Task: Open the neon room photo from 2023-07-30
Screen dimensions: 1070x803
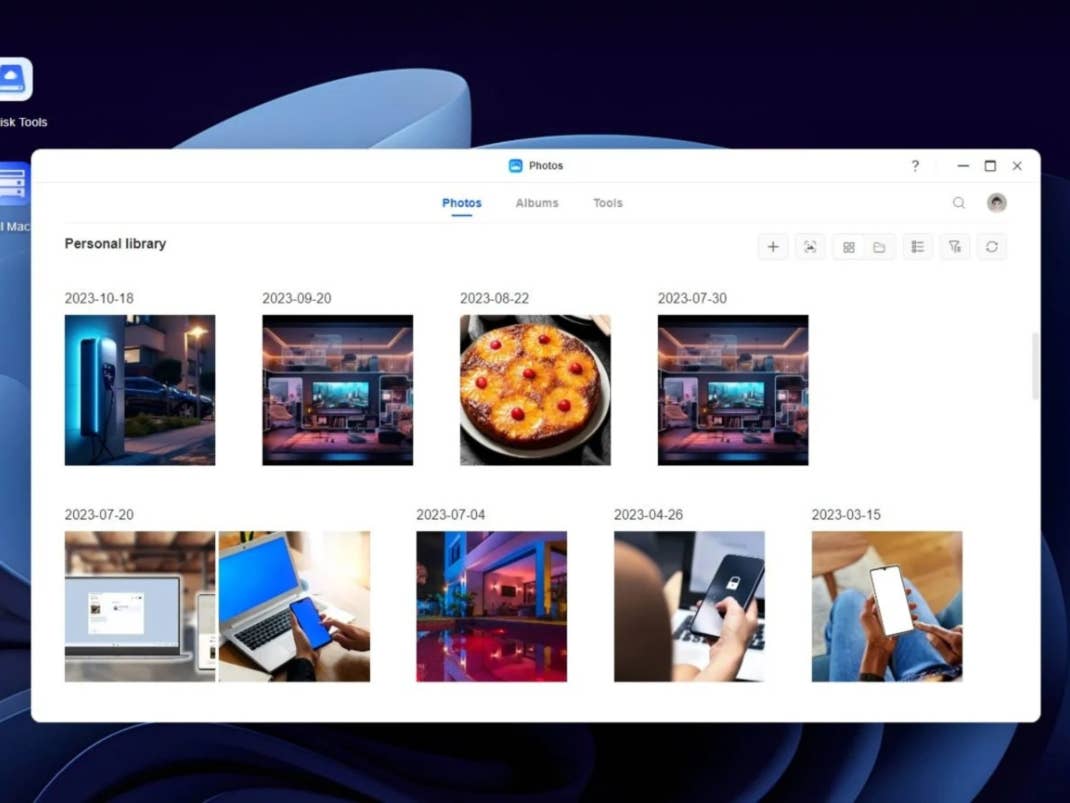Action: pos(733,390)
